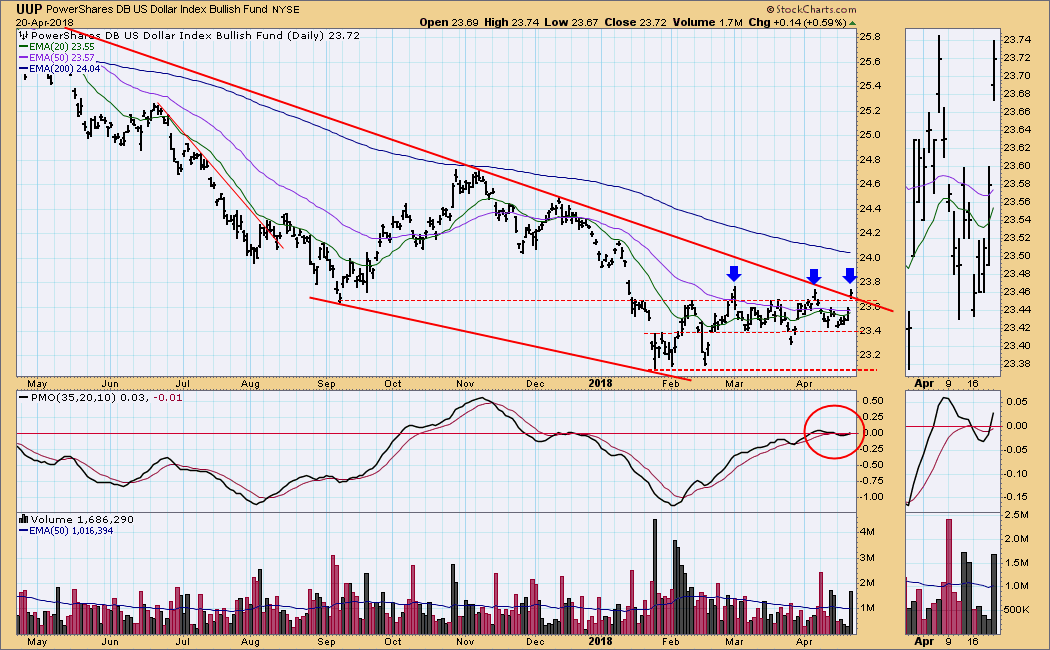Image resolution: width=1050 pixels, height=650 pixels.
Task: Click the middle blue down arrow in early April
Action: (815, 276)
